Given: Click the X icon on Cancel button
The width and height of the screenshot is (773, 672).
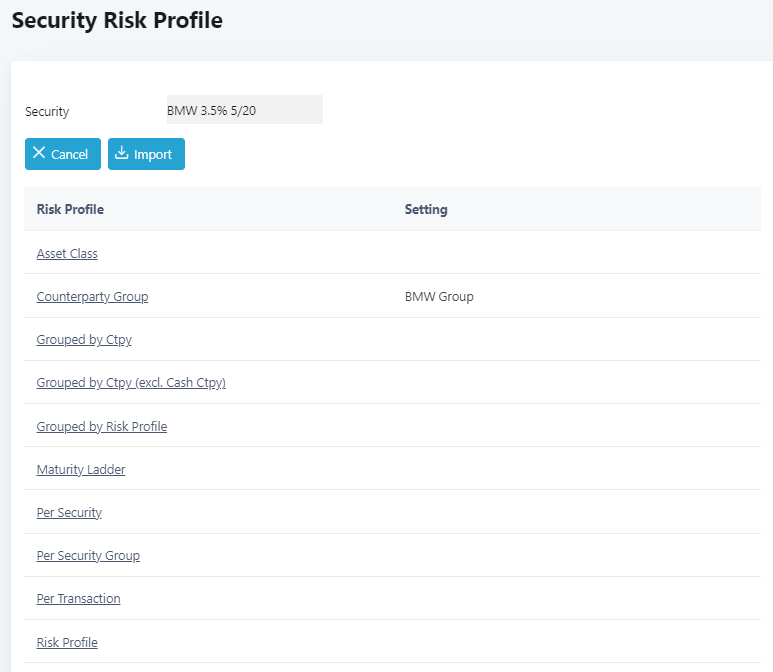Looking at the screenshot, I should pos(39,153).
